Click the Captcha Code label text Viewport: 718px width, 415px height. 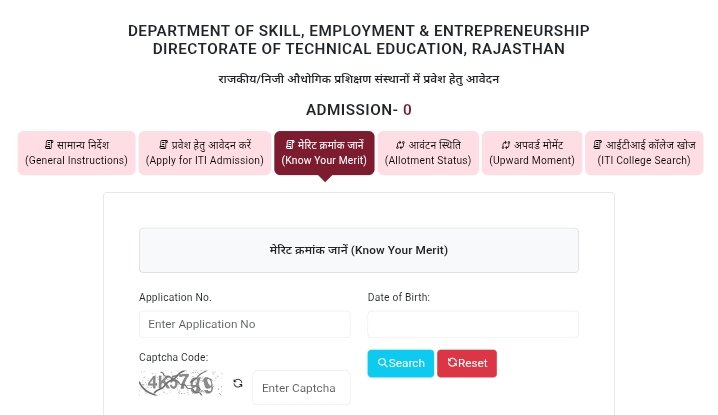coord(174,357)
